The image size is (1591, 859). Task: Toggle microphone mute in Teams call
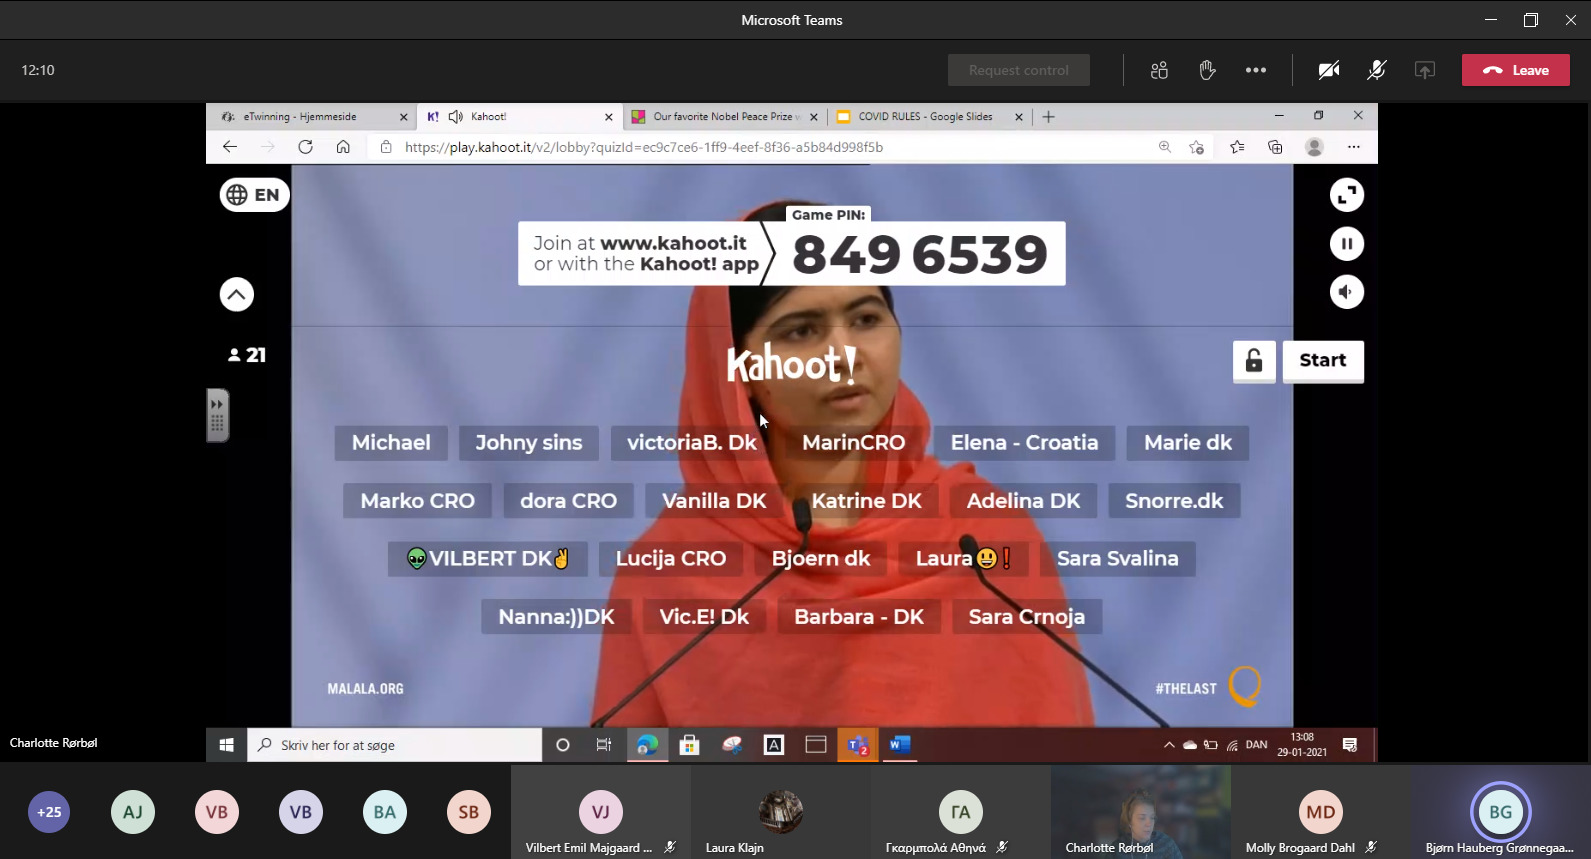1377,70
